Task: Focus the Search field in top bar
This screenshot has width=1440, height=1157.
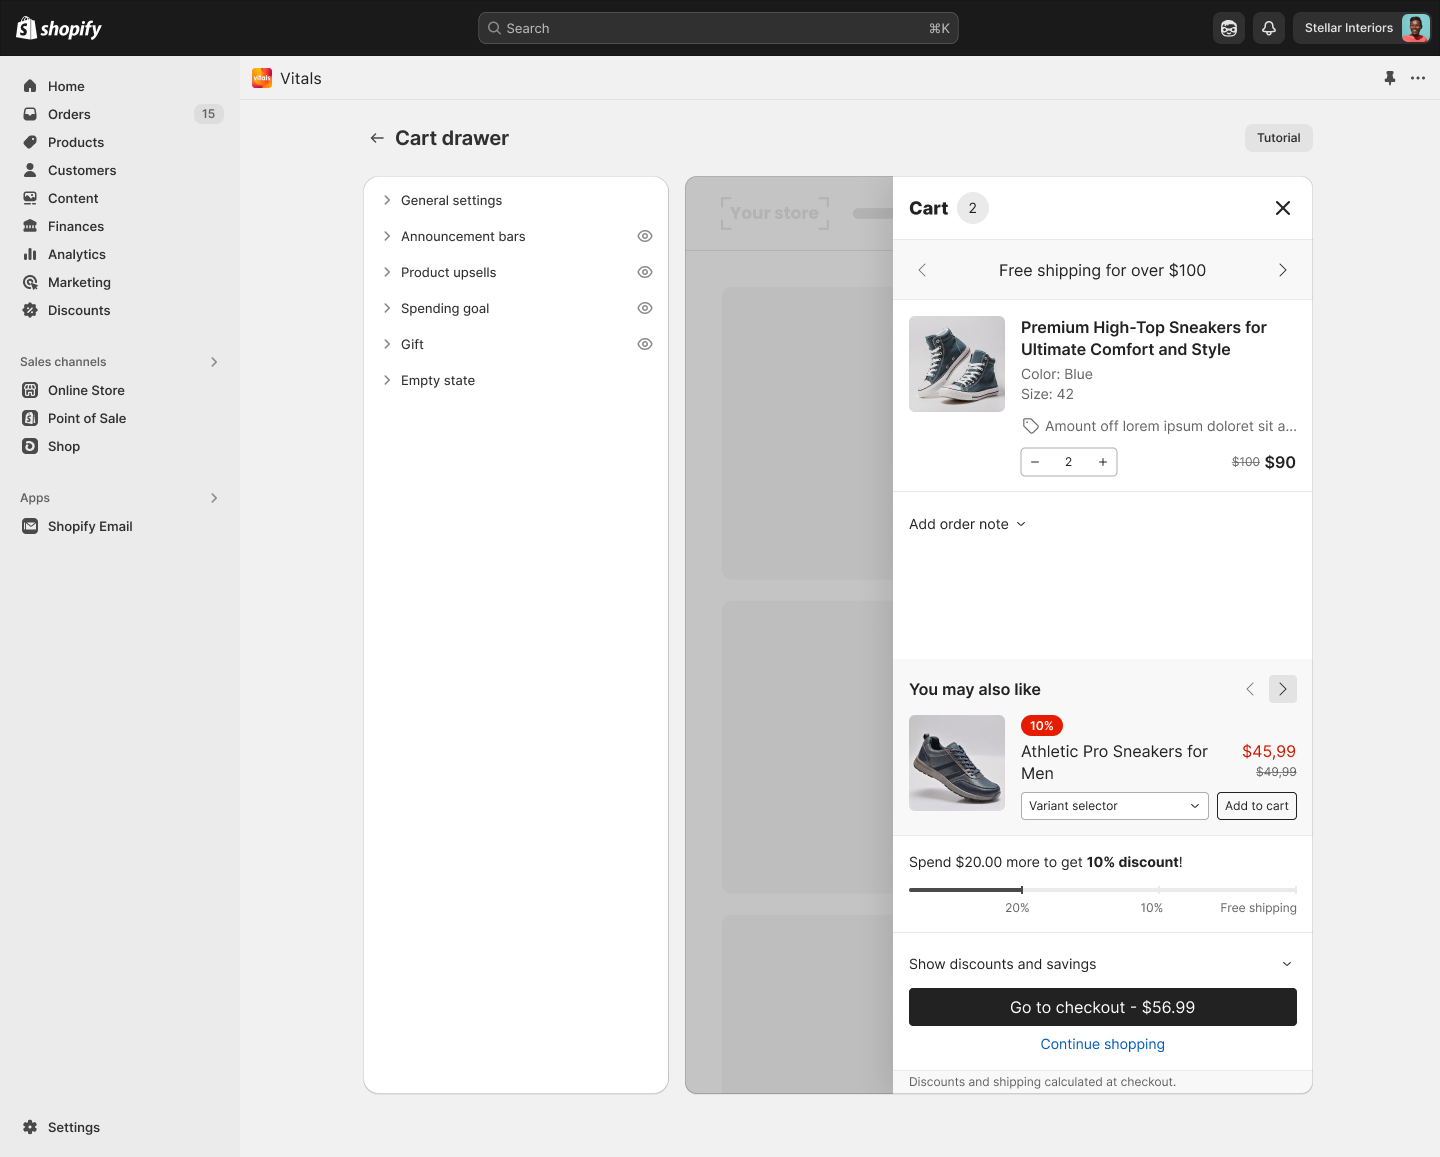Action: (718, 28)
